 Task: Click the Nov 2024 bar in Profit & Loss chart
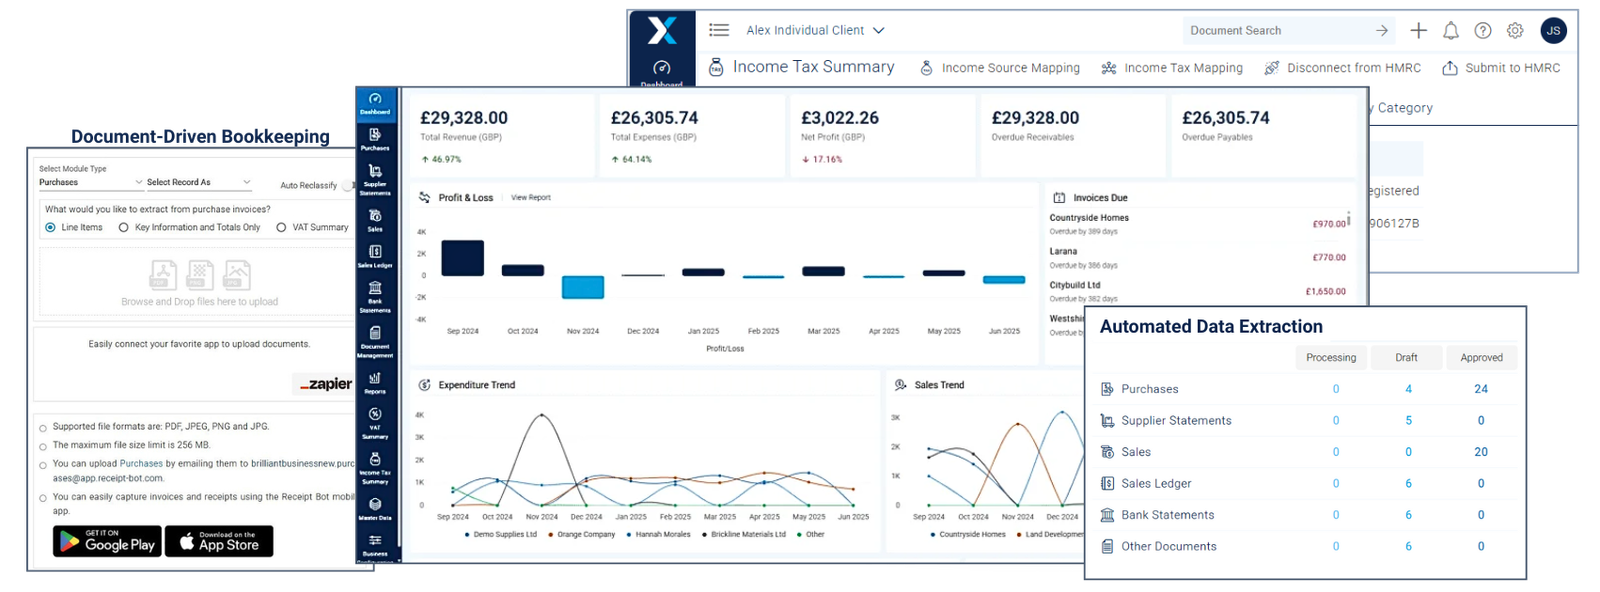click(x=583, y=287)
